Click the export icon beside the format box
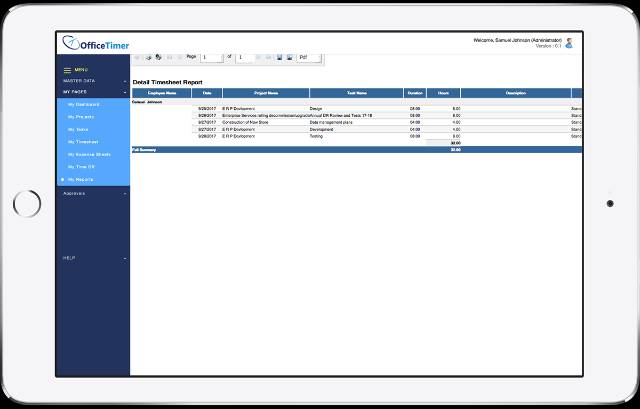The width and height of the screenshot is (640, 409). [x=289, y=57]
